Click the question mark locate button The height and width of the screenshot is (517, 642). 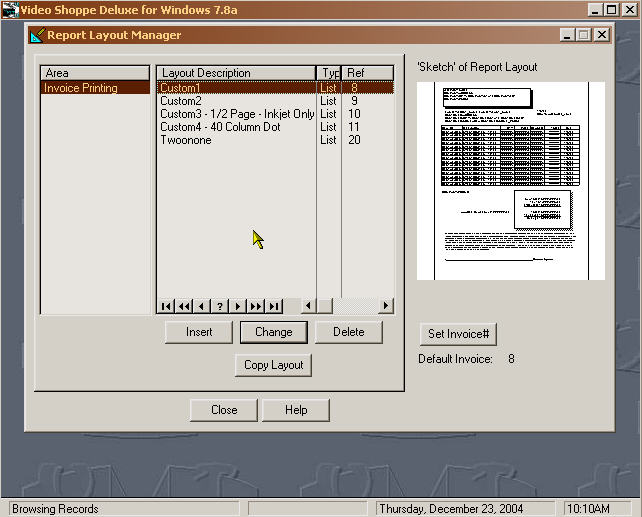220,306
